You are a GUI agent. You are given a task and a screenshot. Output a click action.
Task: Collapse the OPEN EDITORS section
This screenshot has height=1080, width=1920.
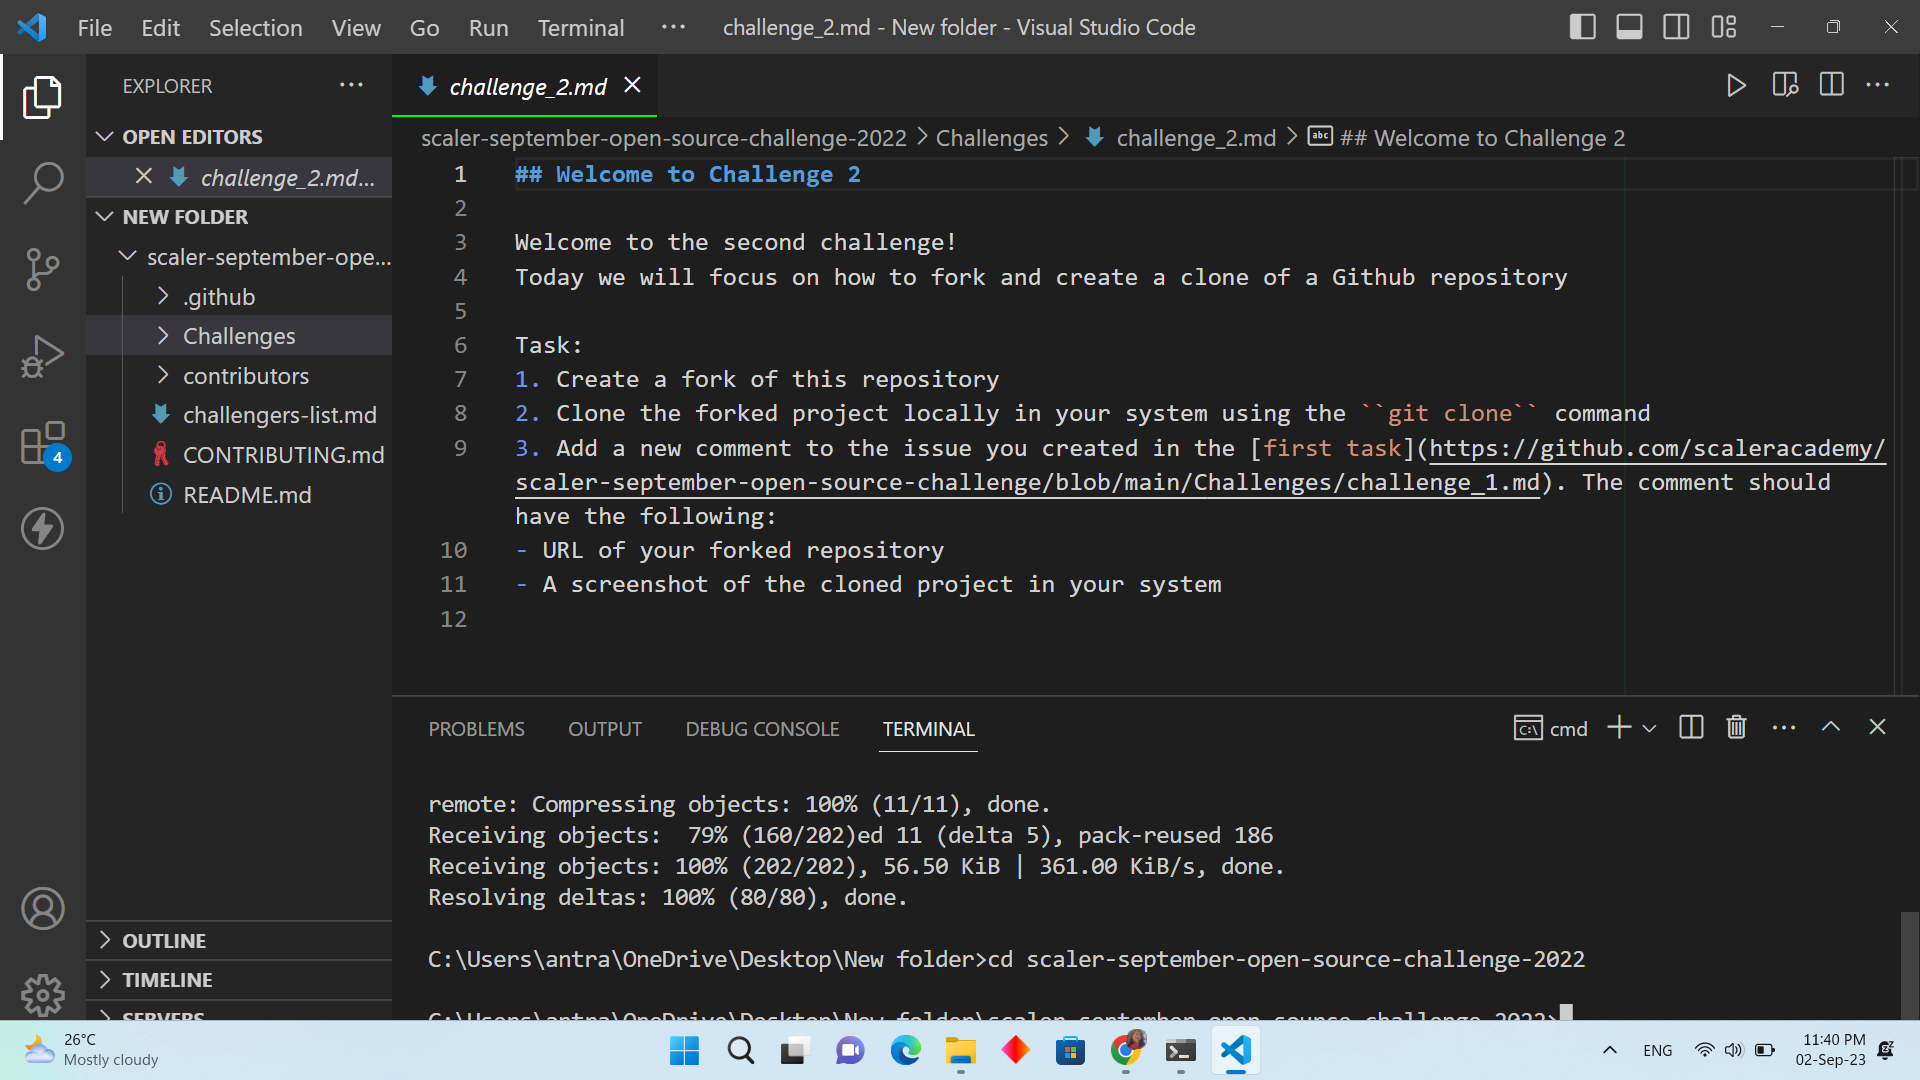click(x=106, y=136)
